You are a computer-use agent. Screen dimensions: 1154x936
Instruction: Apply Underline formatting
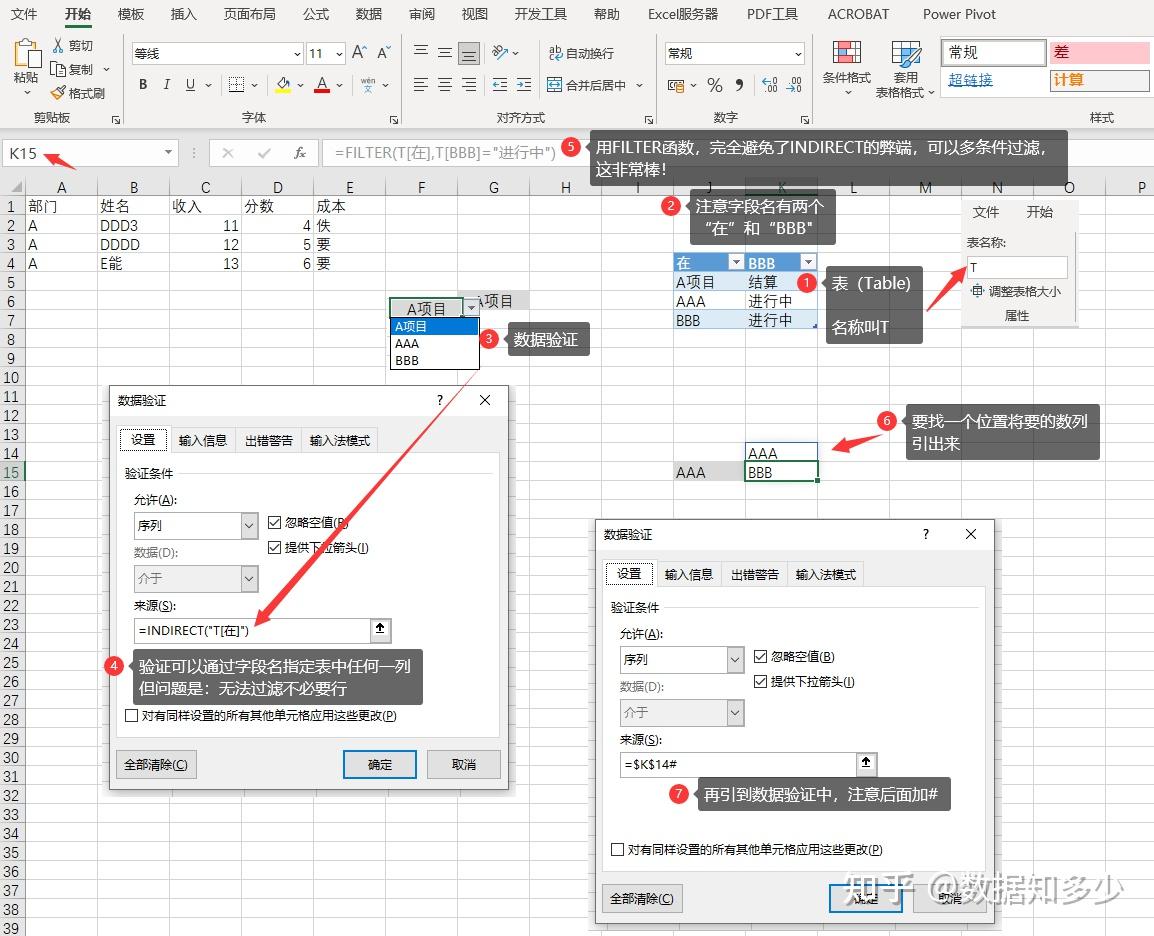pos(189,86)
